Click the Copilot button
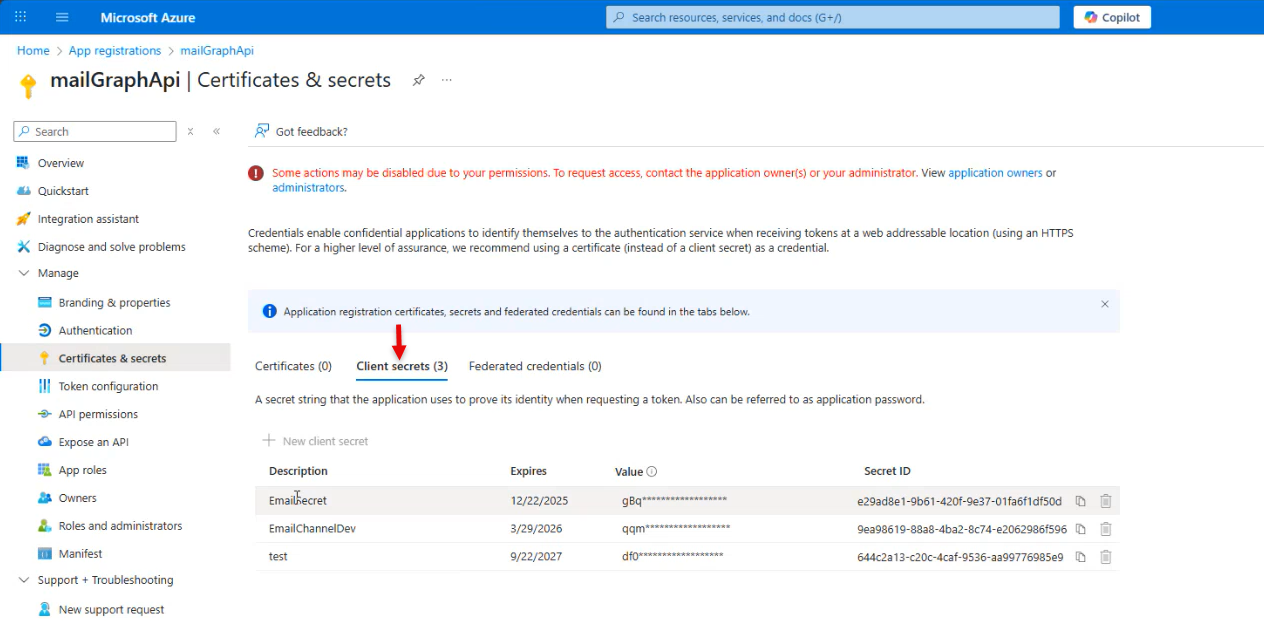1264x640 pixels. click(x=1112, y=17)
